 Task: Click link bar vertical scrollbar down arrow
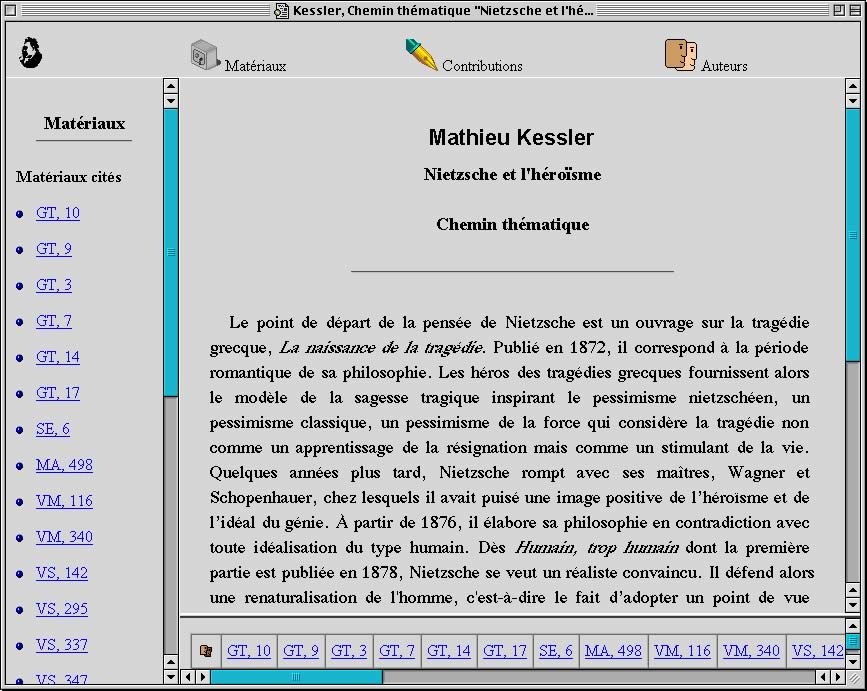click(x=853, y=662)
